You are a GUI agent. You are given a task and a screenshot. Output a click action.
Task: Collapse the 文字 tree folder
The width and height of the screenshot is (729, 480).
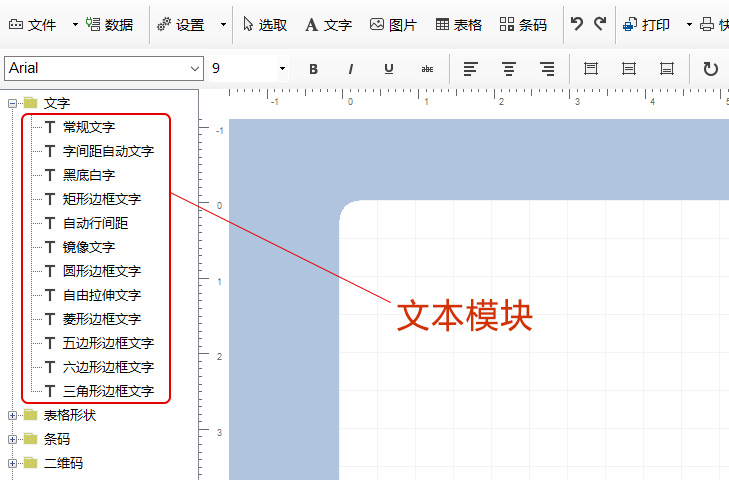(13, 103)
